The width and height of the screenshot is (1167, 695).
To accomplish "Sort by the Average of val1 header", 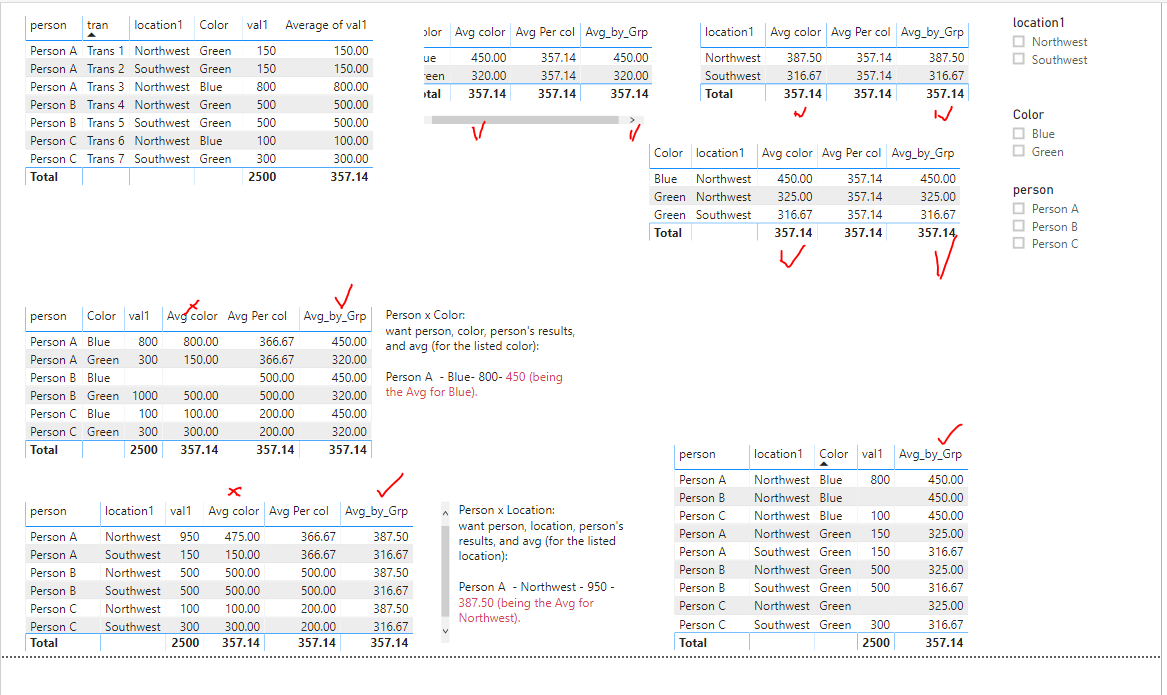I will 326,25.
